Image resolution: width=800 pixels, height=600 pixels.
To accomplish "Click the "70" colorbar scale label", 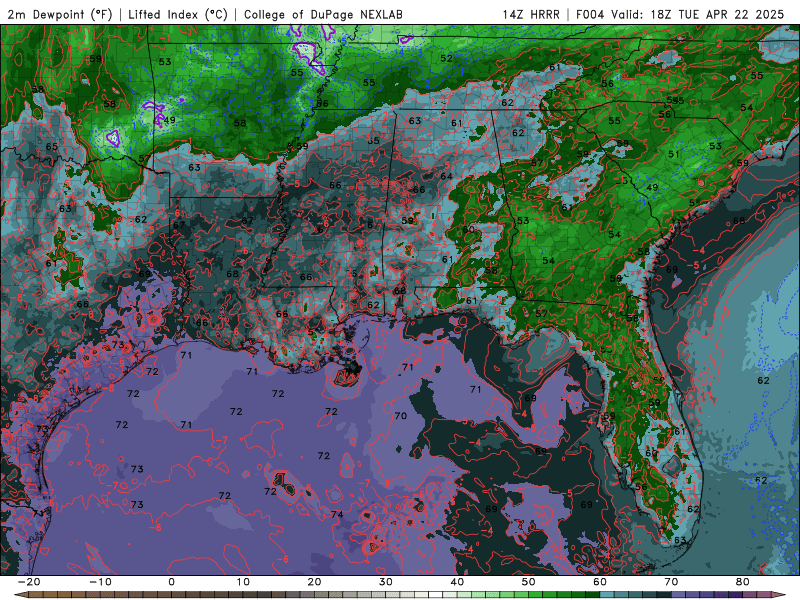I will coord(671,582).
